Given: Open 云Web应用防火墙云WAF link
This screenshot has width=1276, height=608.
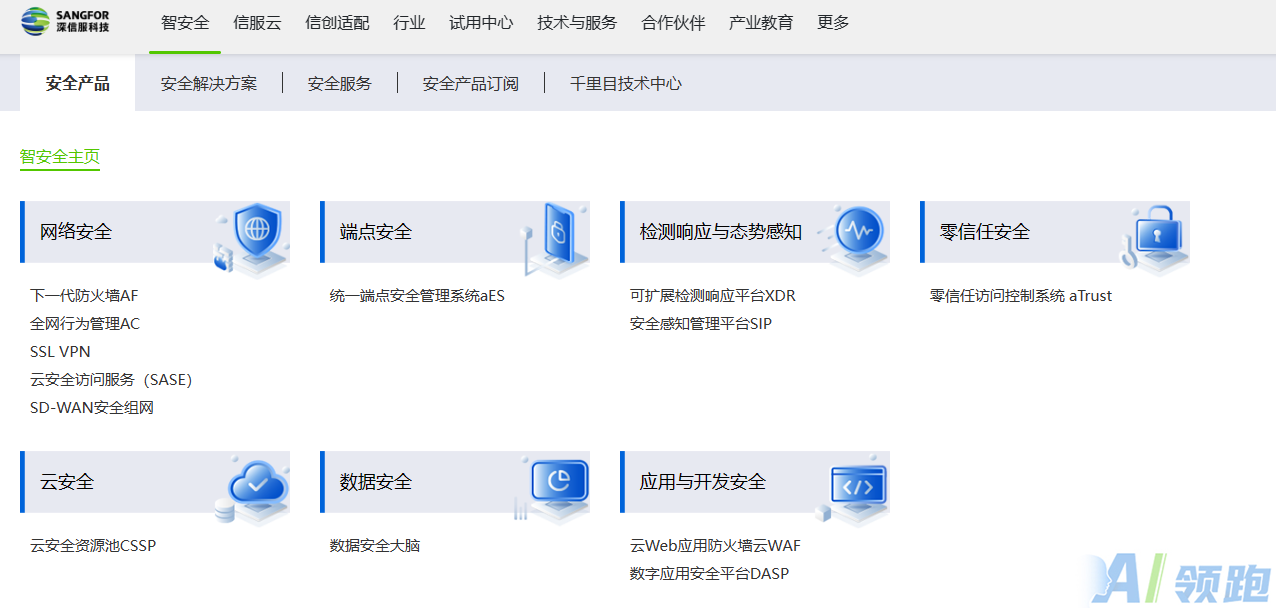Looking at the screenshot, I should (715, 545).
